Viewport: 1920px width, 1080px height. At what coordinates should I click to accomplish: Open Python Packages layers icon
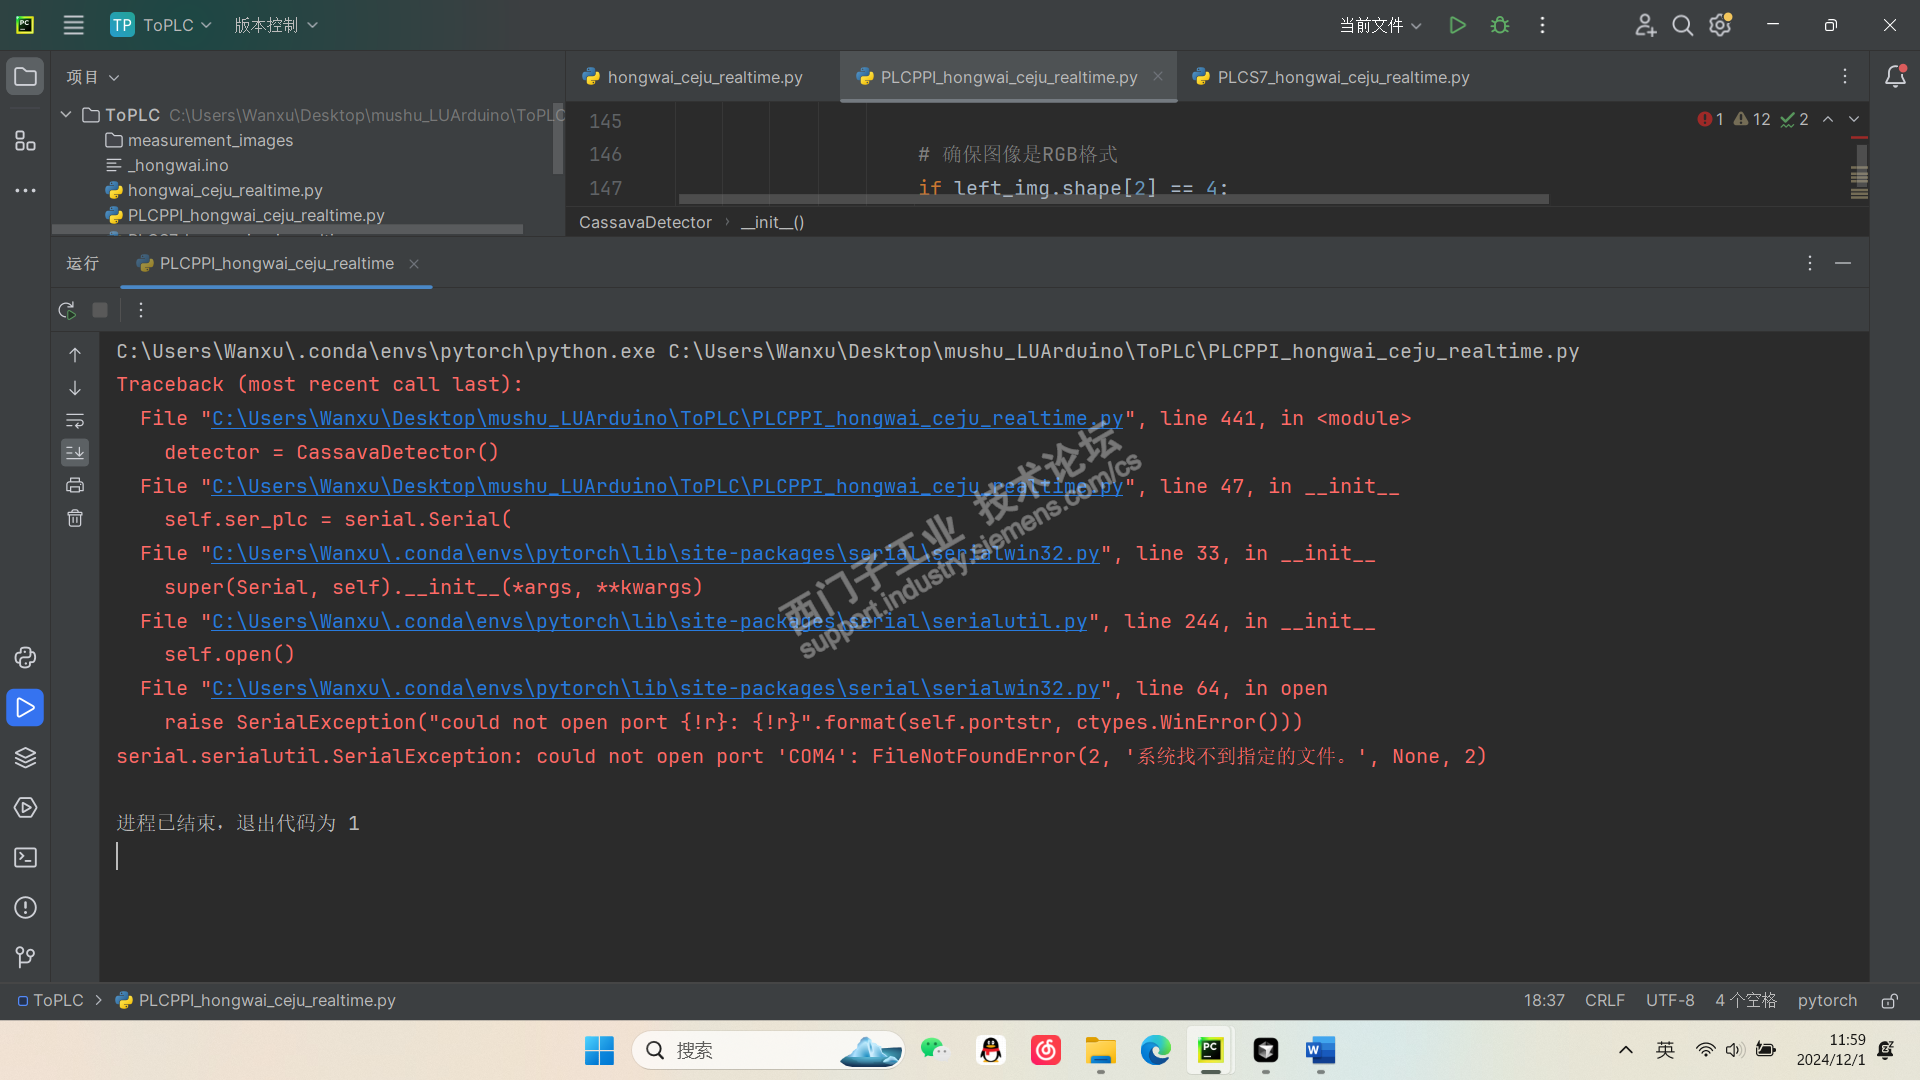25,758
